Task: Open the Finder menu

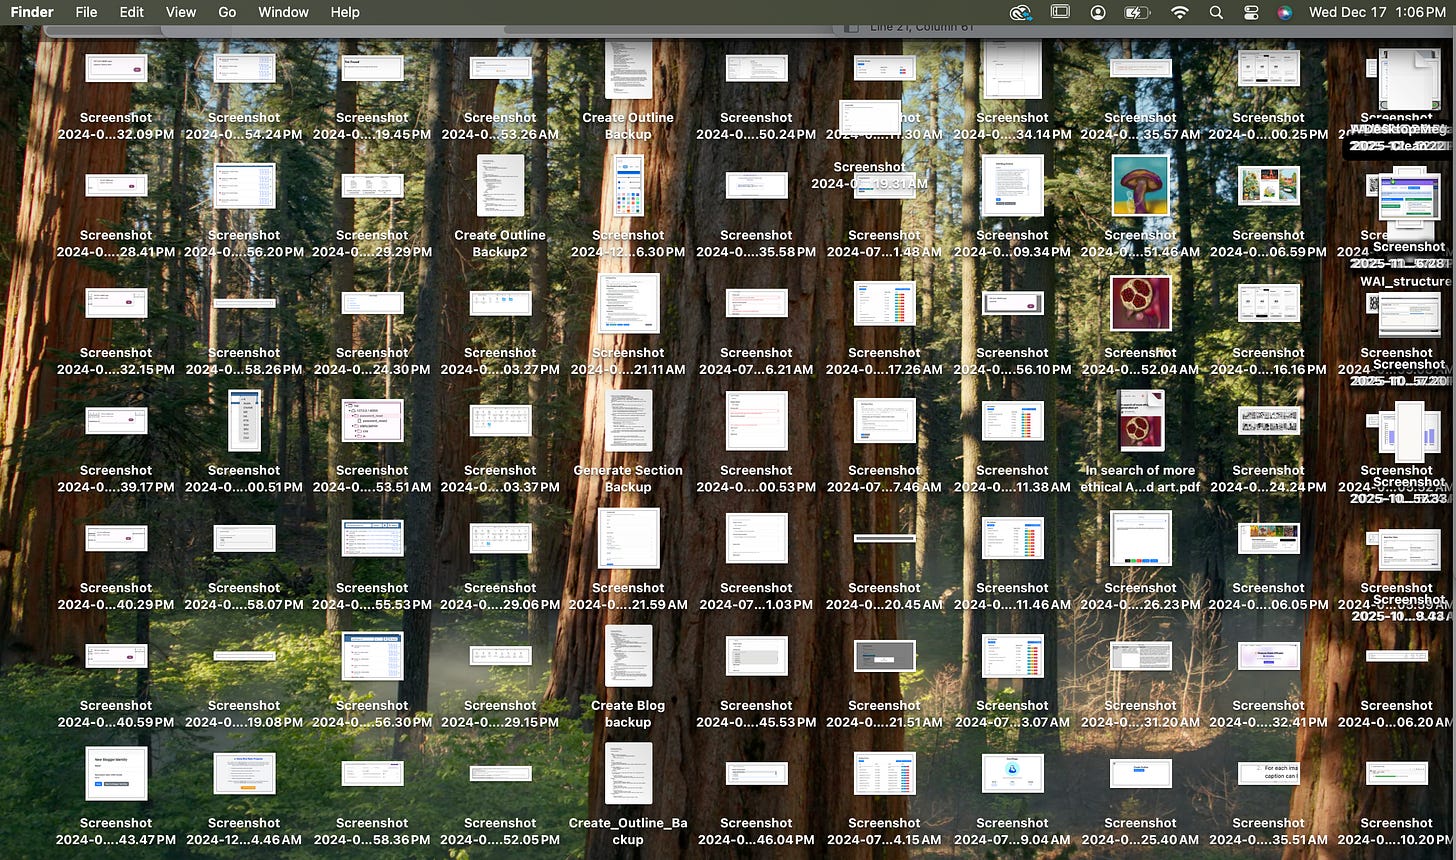Action: pos(32,12)
